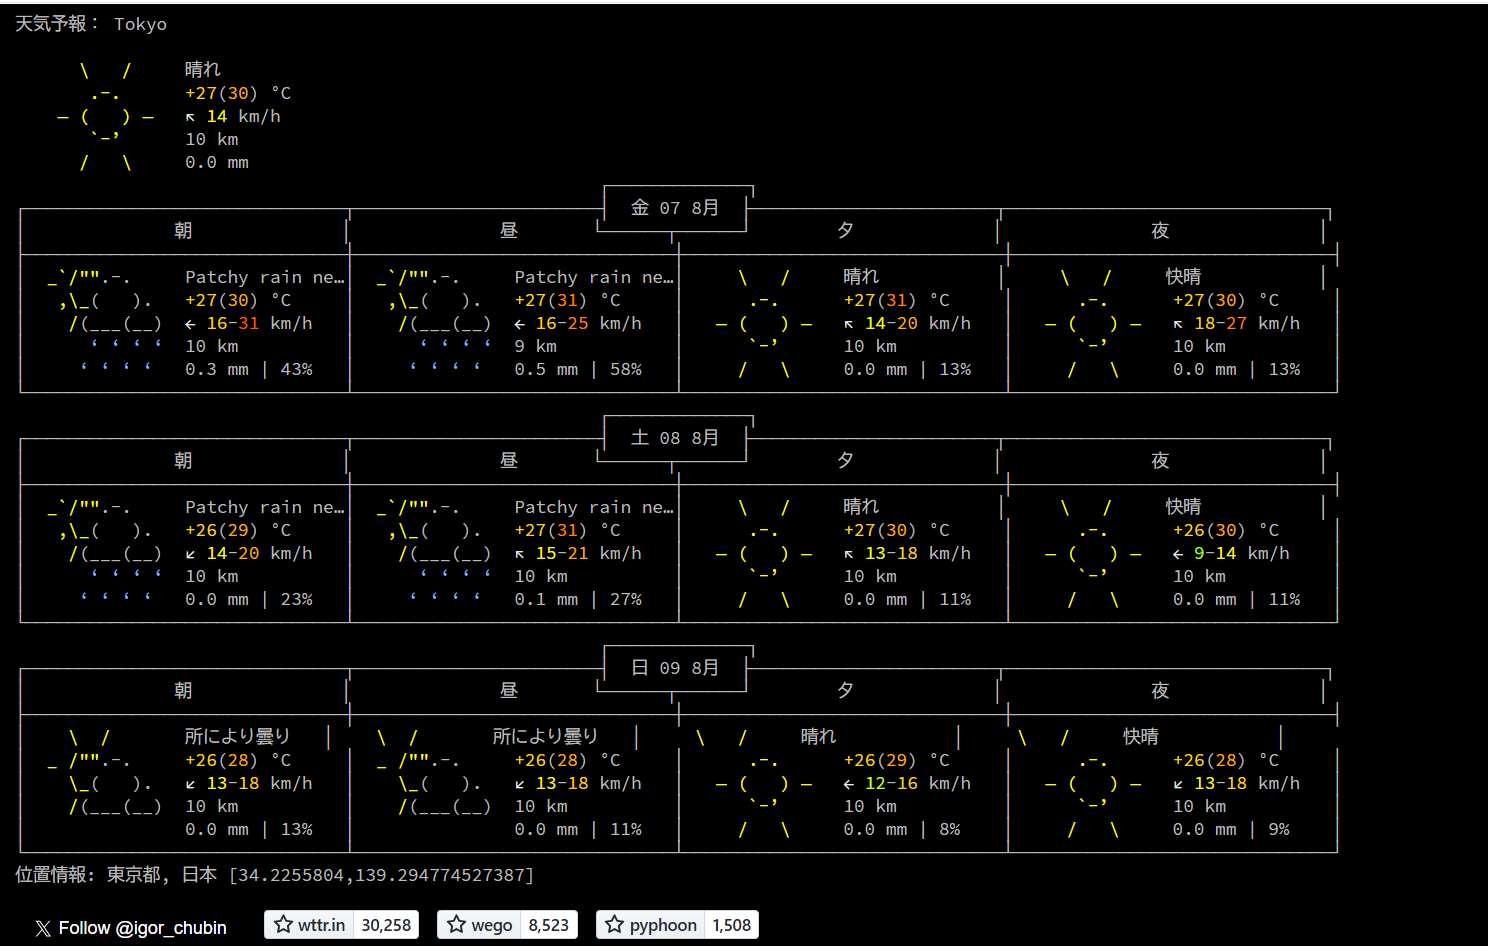Click Friday noon rain 0.5 mm | 58%
Screen dimensions: 1488x946
pos(578,369)
